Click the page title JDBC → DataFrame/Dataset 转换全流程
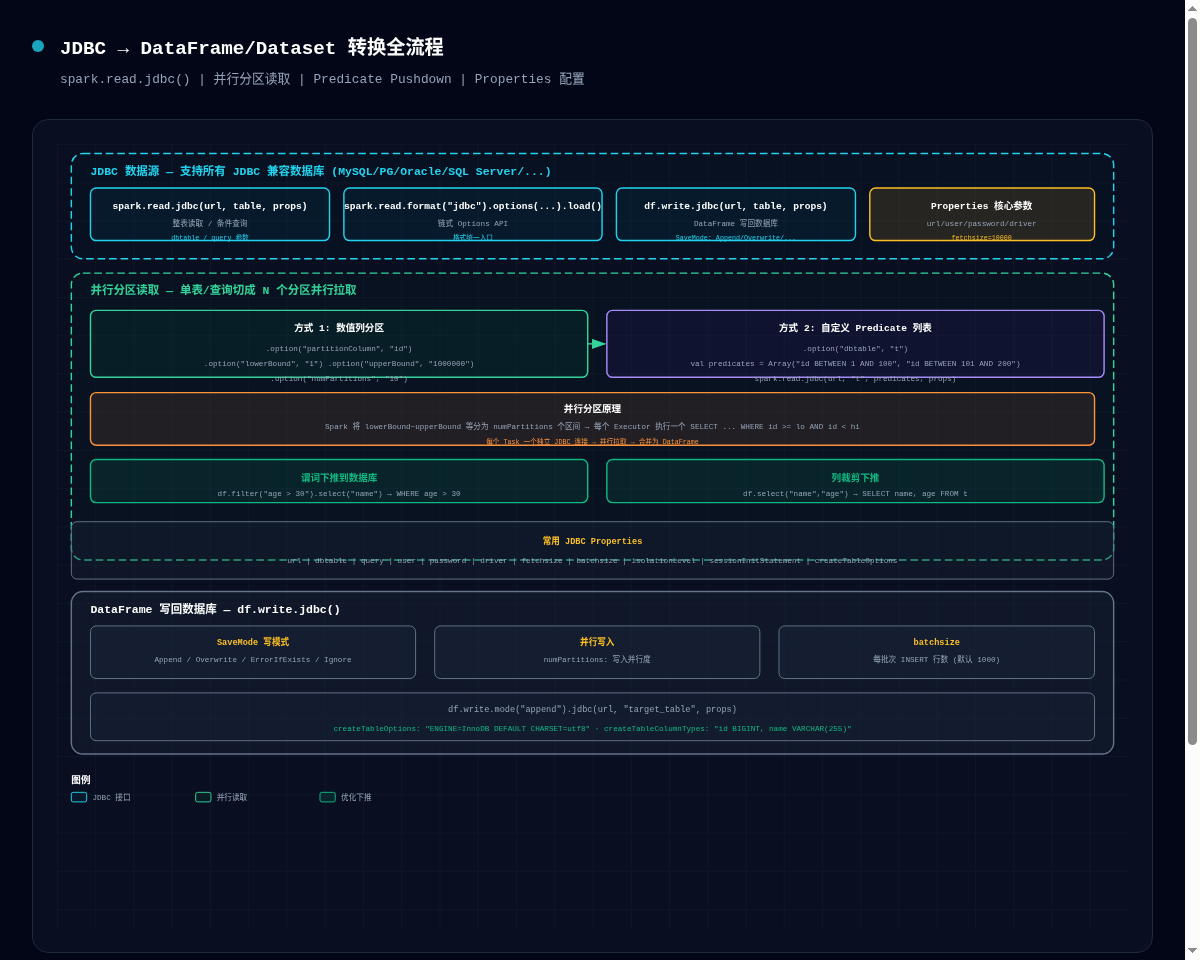The width and height of the screenshot is (1200, 960). [251, 48]
